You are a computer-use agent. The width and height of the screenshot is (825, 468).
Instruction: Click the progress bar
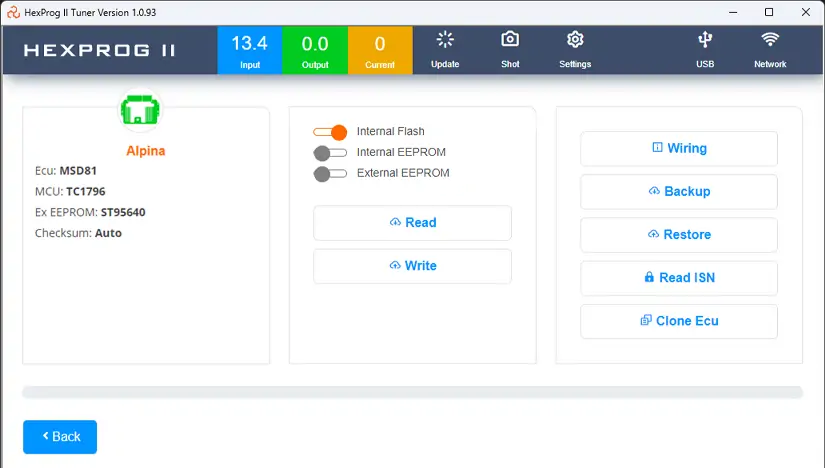click(412, 392)
